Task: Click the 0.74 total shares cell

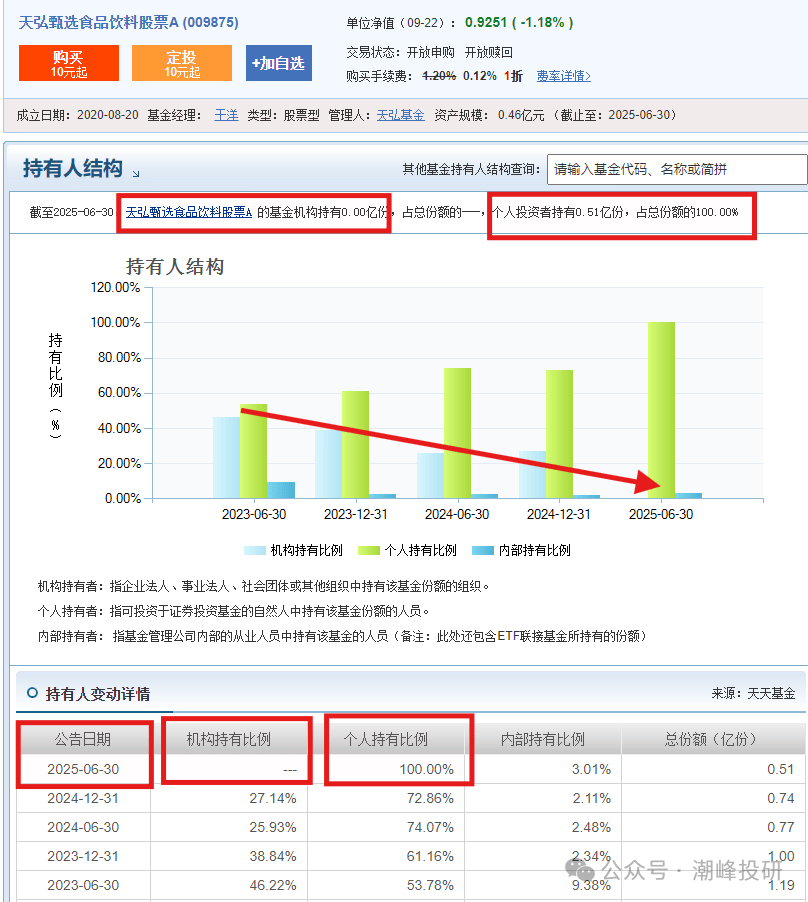Action: tap(713, 798)
